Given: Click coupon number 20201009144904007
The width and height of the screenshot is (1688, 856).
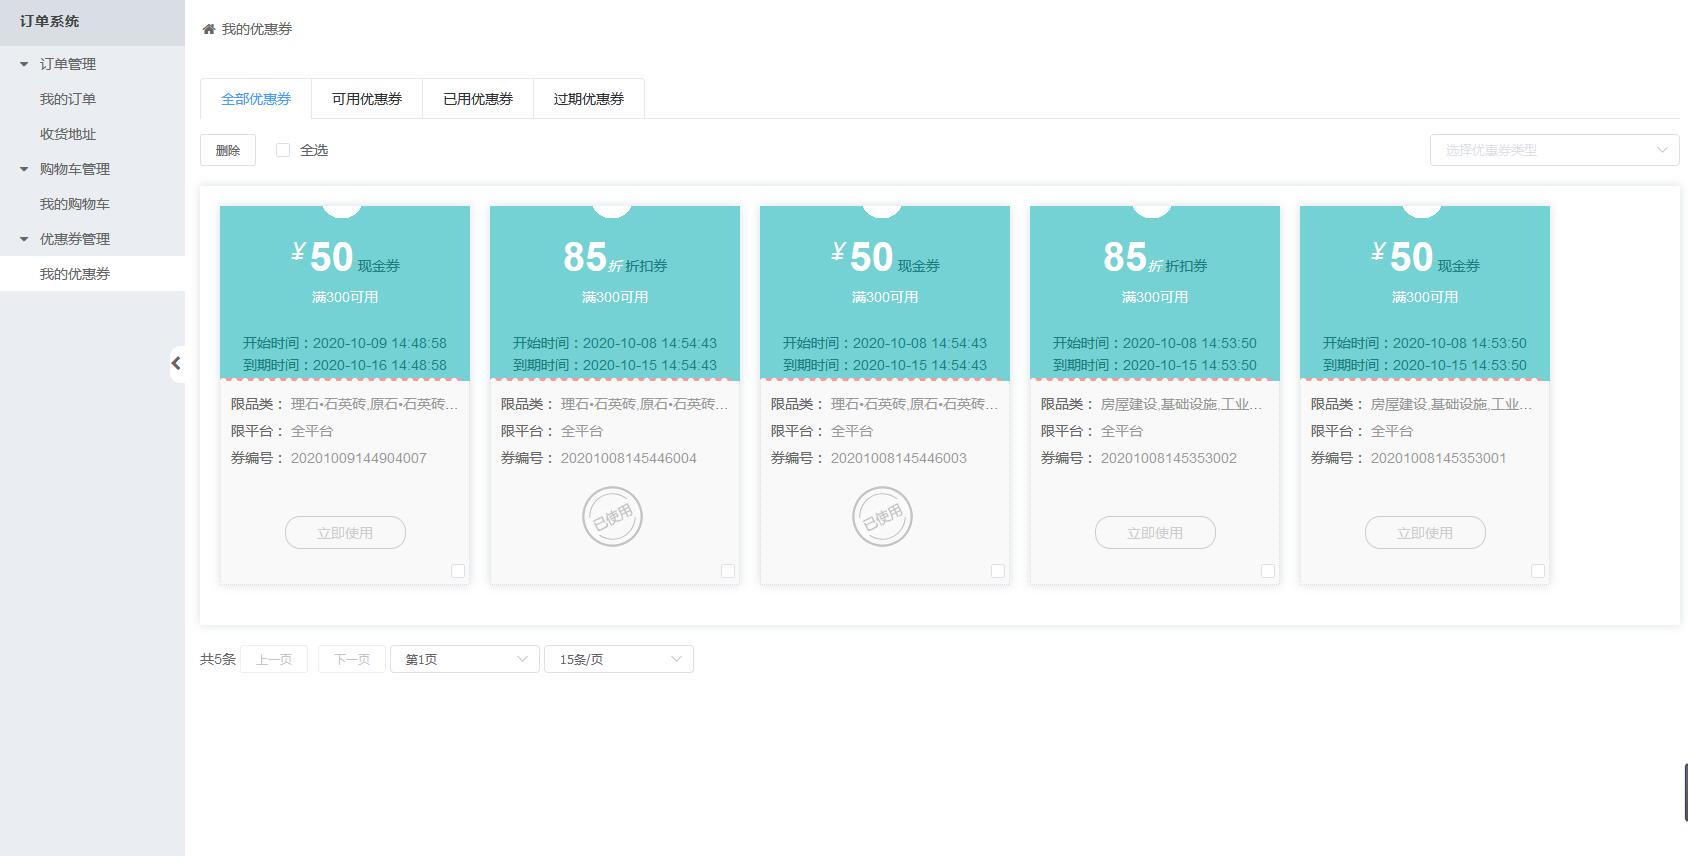Looking at the screenshot, I should [359, 458].
